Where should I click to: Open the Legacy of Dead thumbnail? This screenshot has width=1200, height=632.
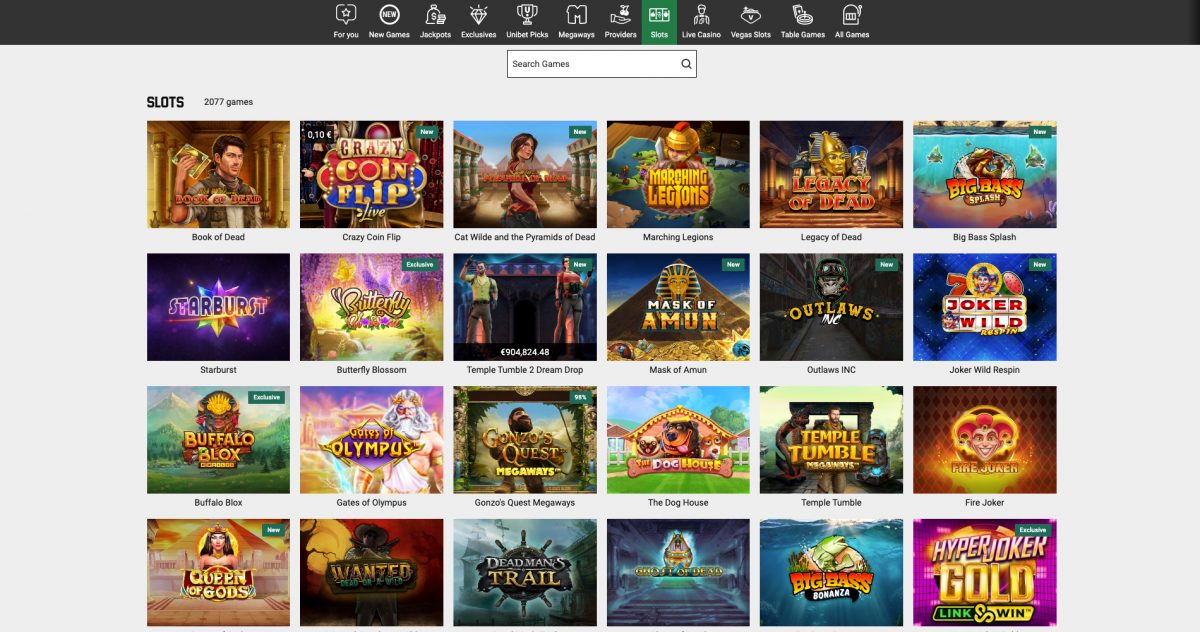[x=831, y=174]
